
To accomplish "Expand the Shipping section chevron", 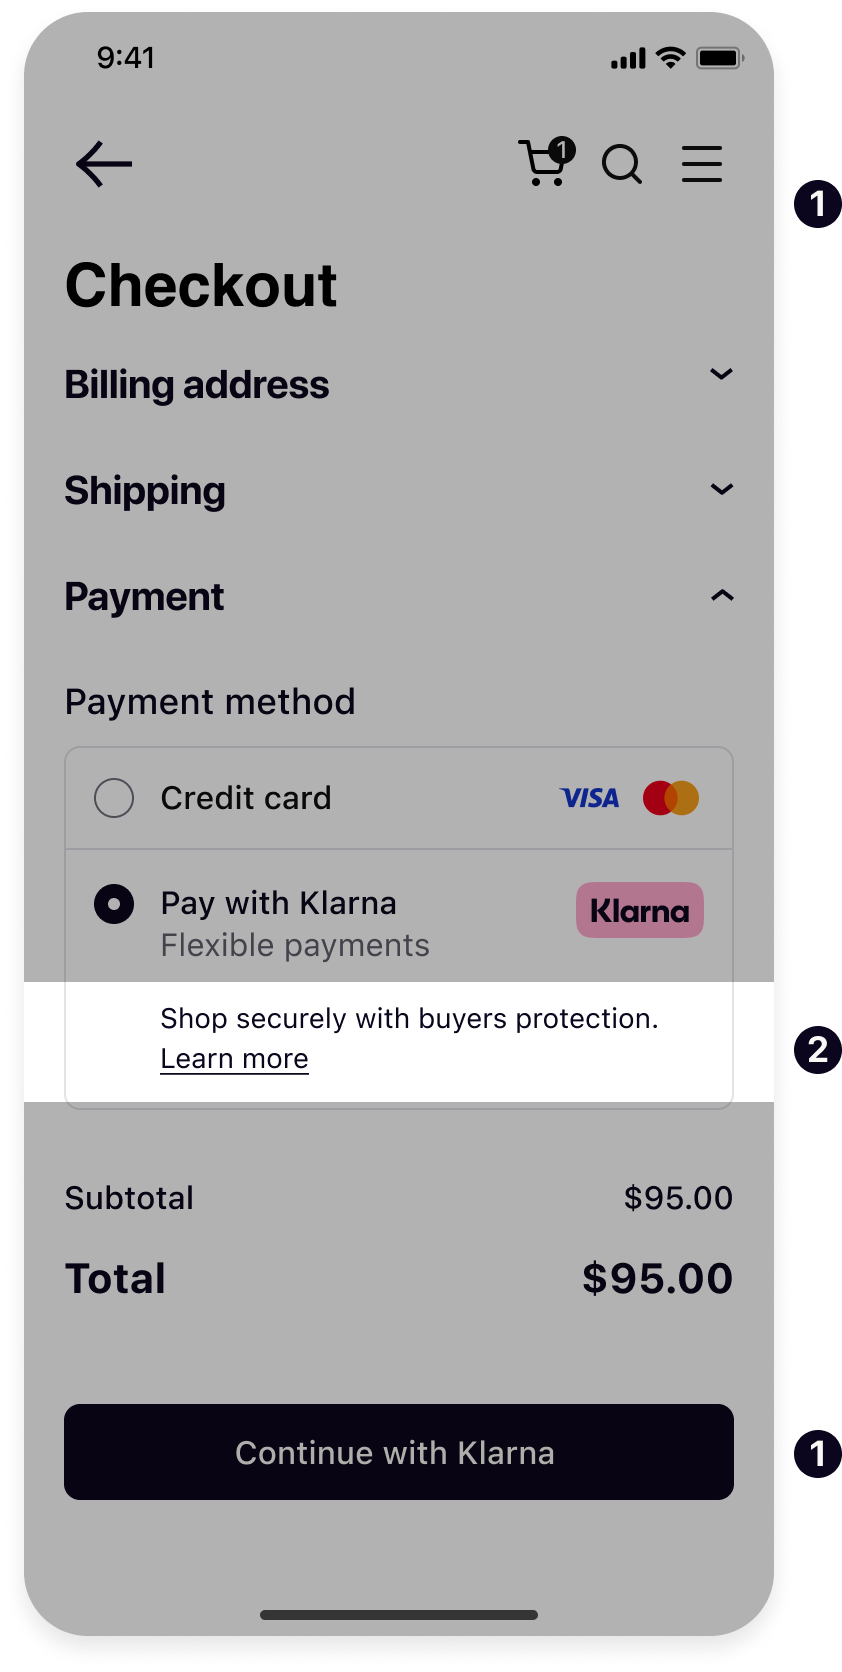I will click(x=721, y=489).
